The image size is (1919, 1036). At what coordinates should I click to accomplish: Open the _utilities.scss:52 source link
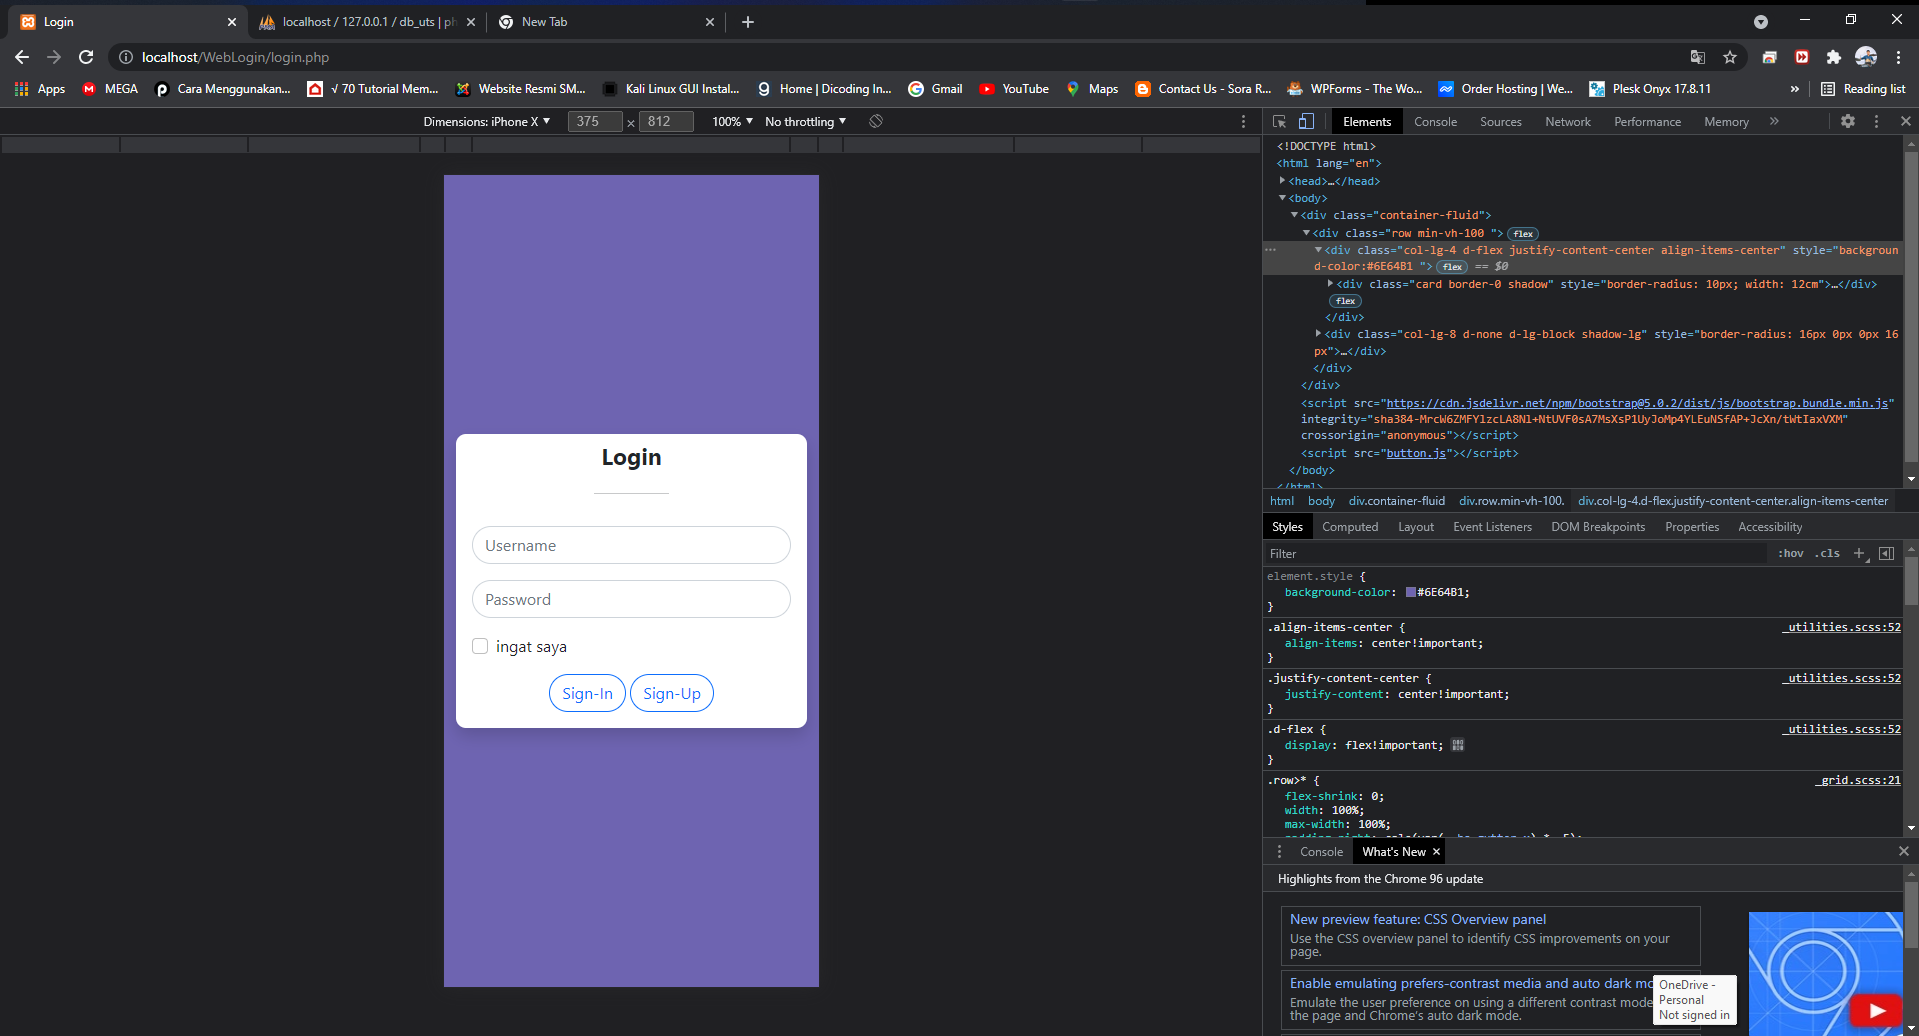(x=1841, y=627)
